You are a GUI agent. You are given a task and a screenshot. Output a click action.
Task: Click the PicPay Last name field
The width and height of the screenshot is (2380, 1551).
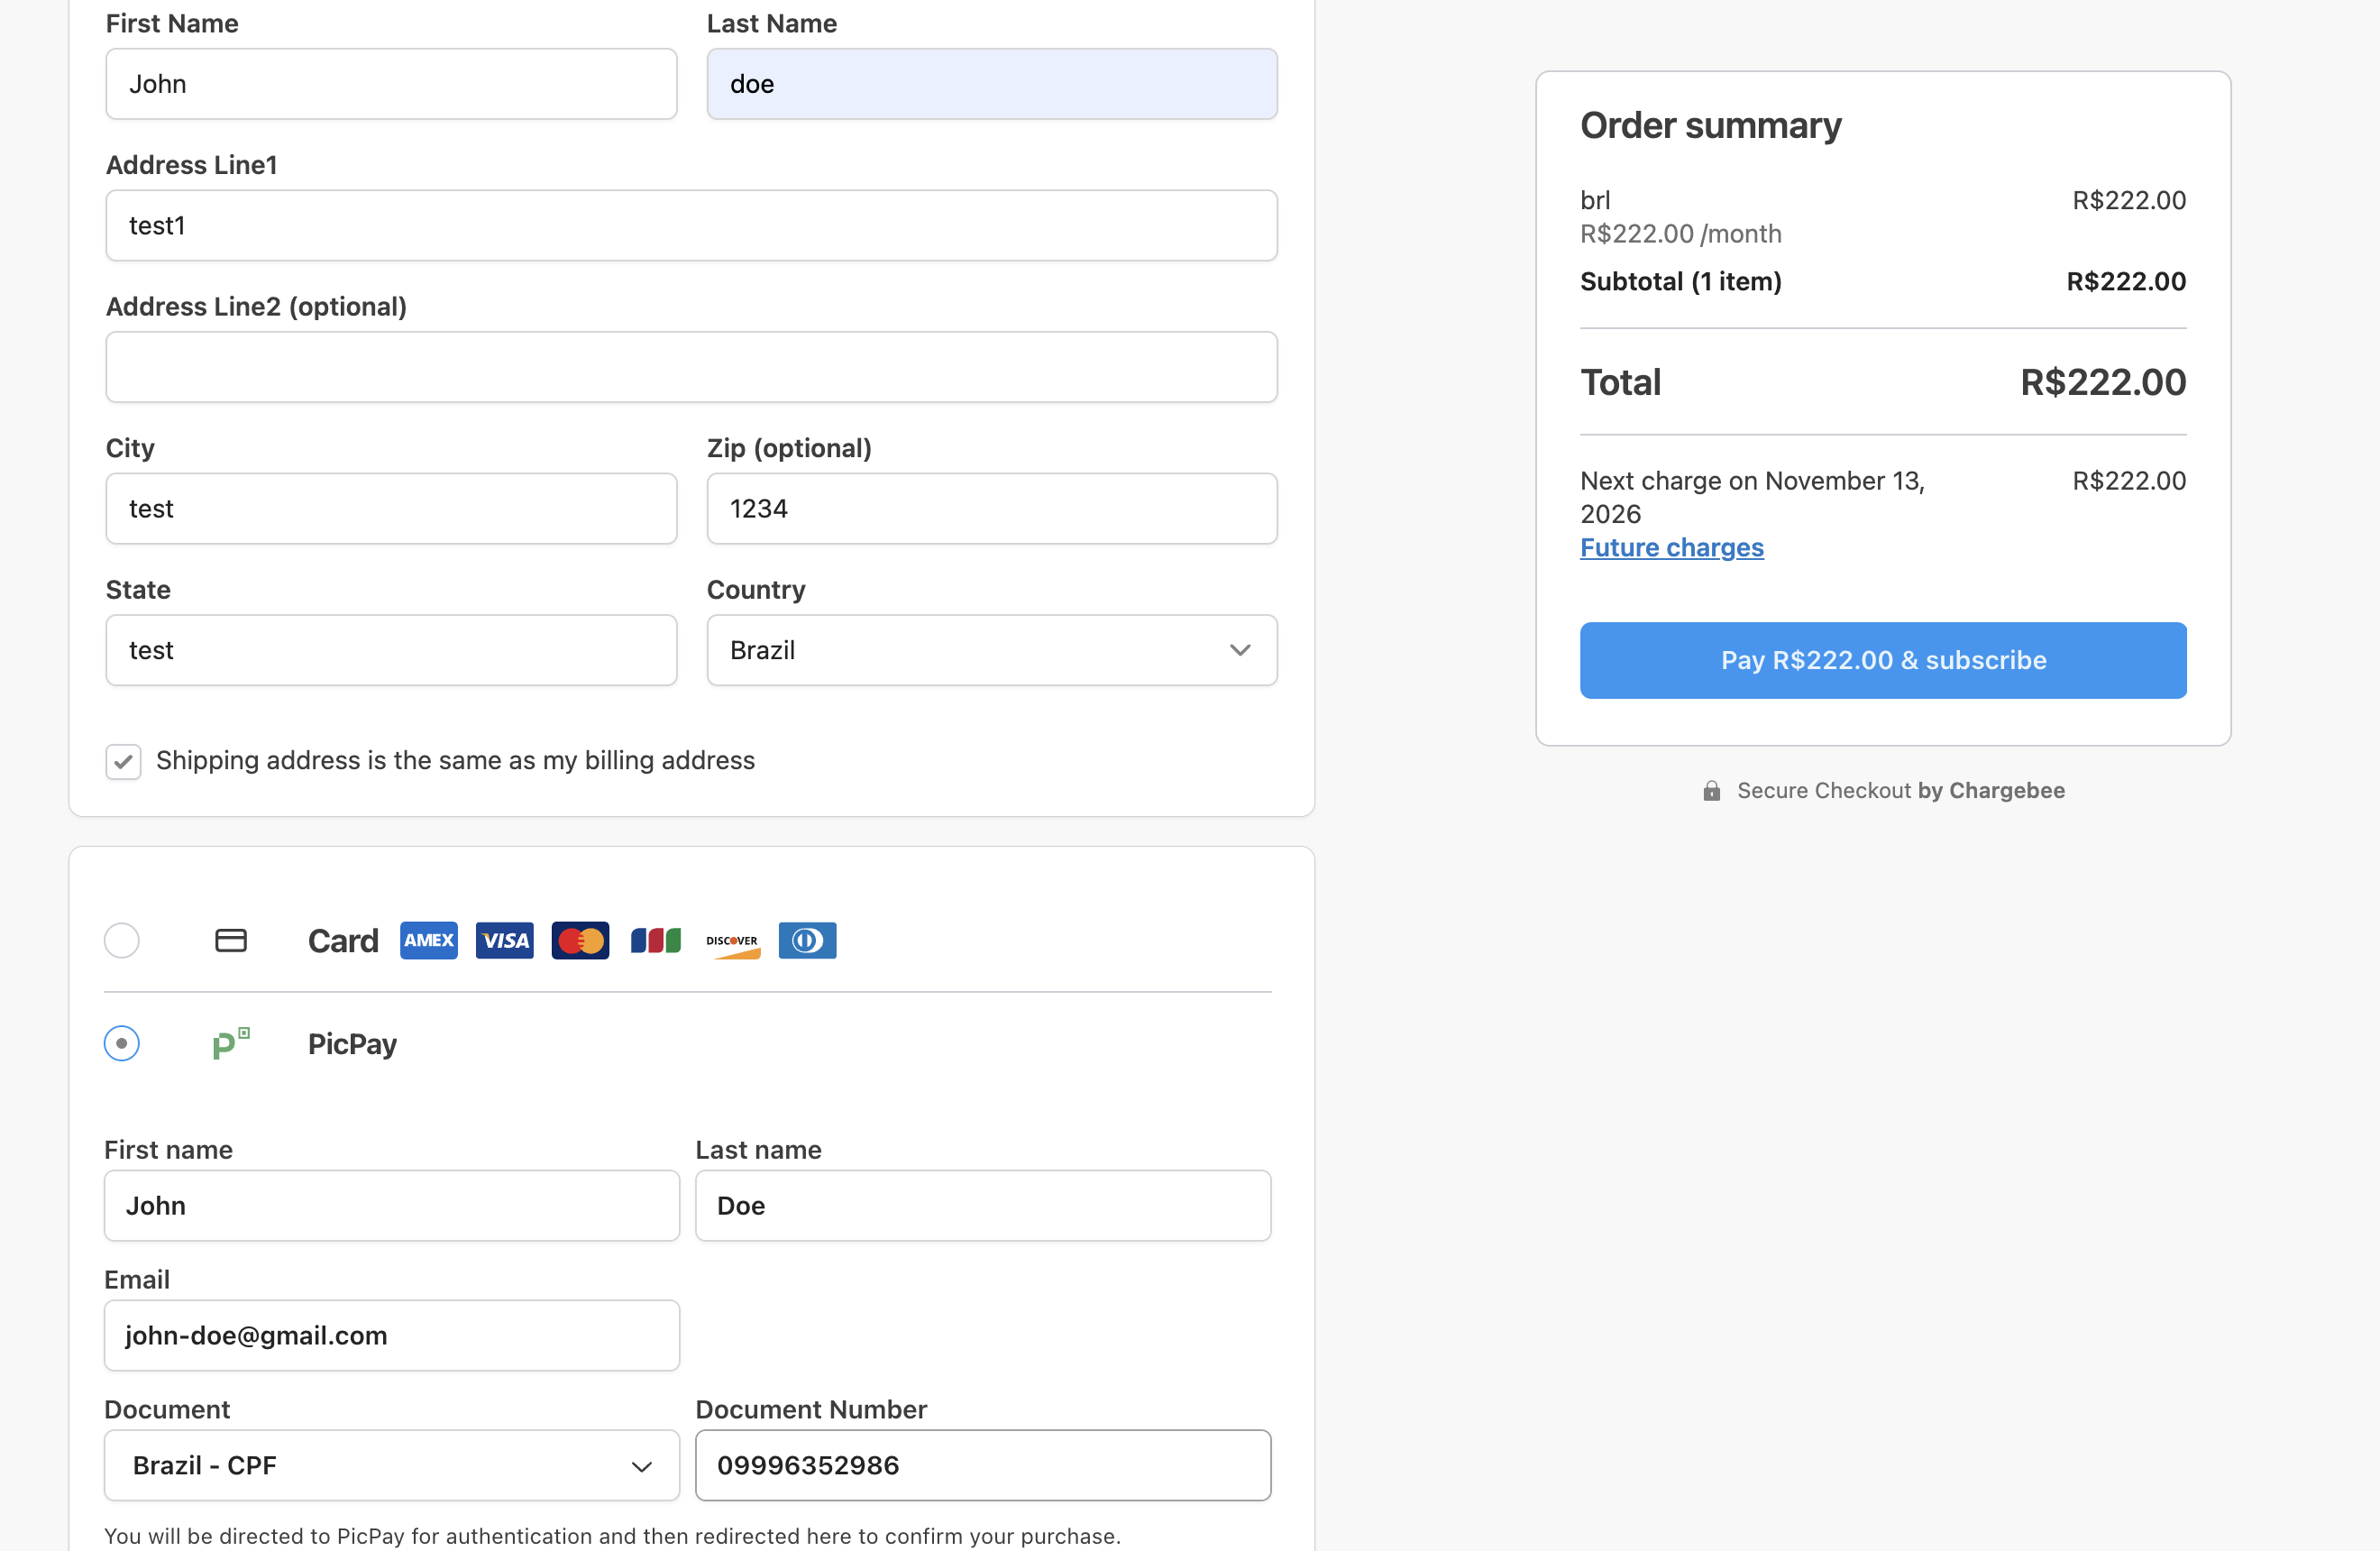983,1205
